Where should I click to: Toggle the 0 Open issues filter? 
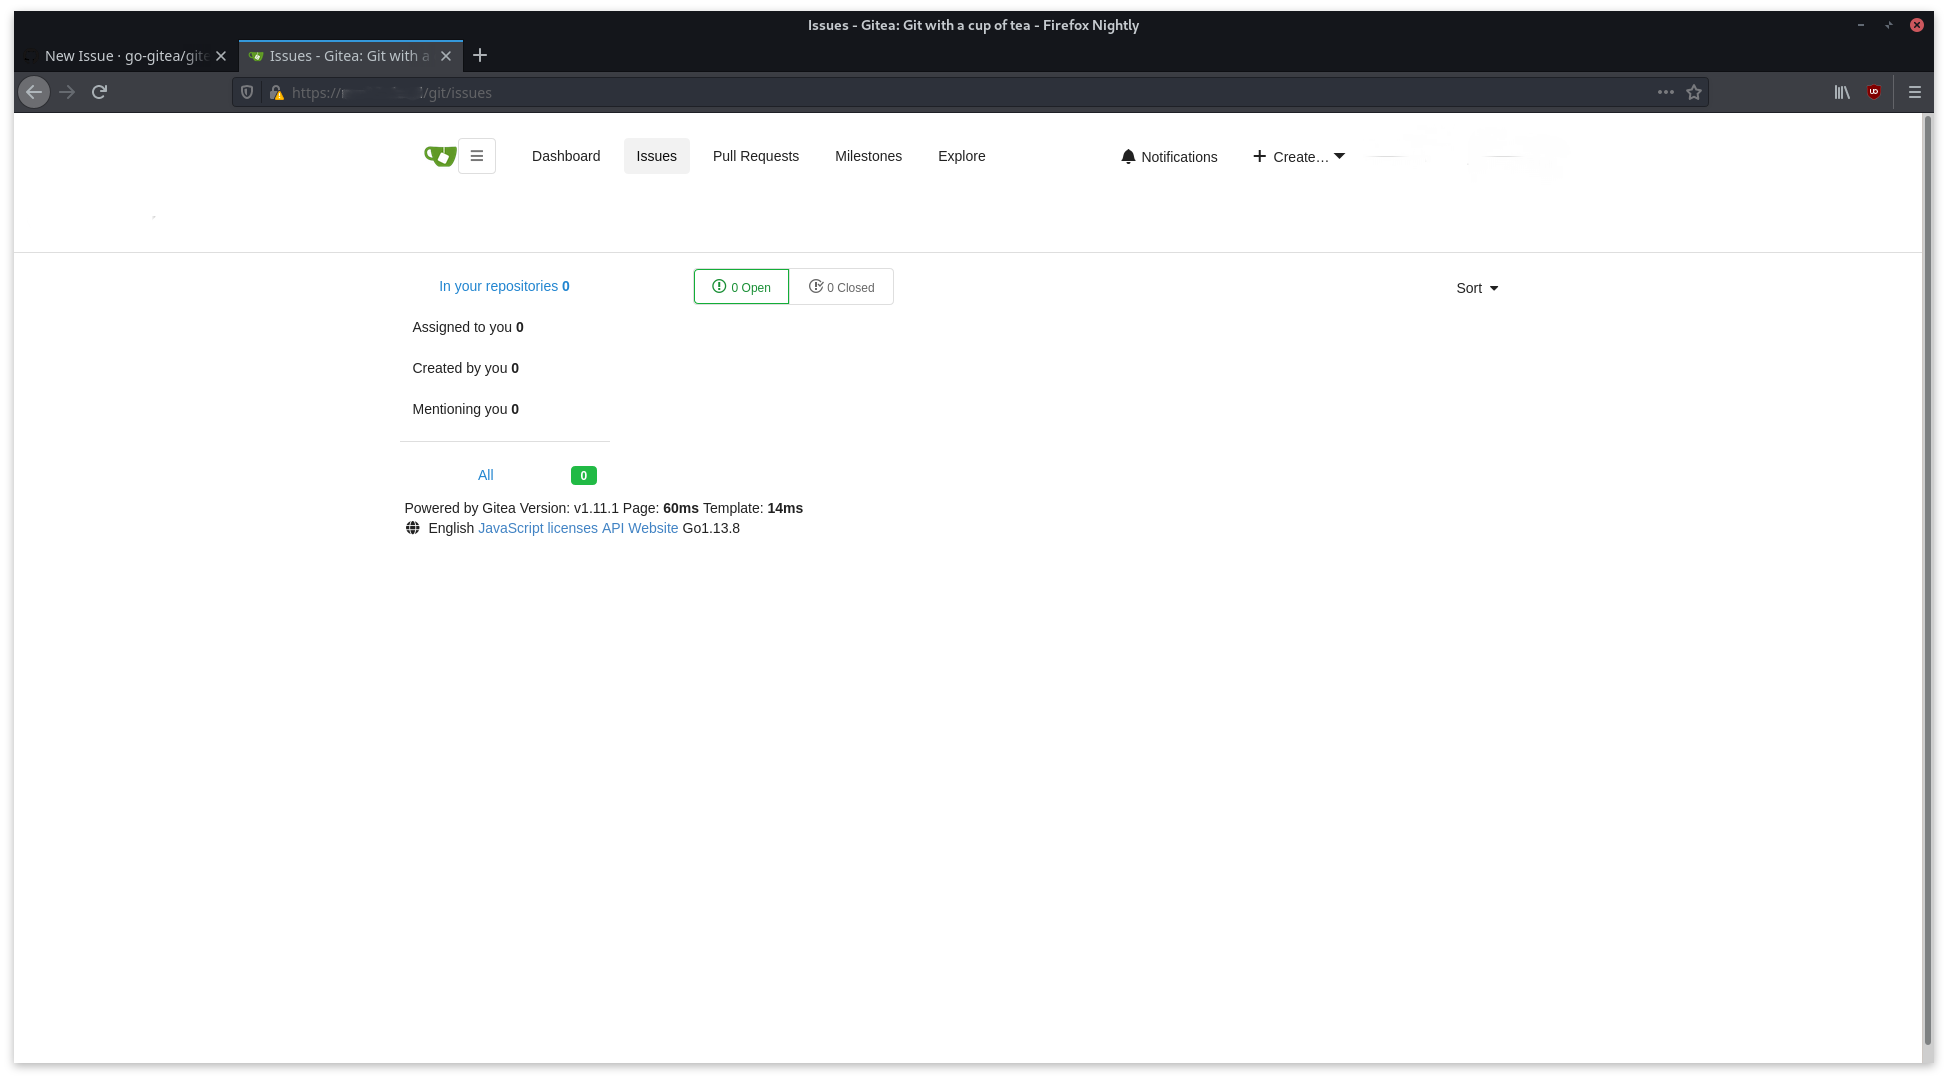[740, 287]
